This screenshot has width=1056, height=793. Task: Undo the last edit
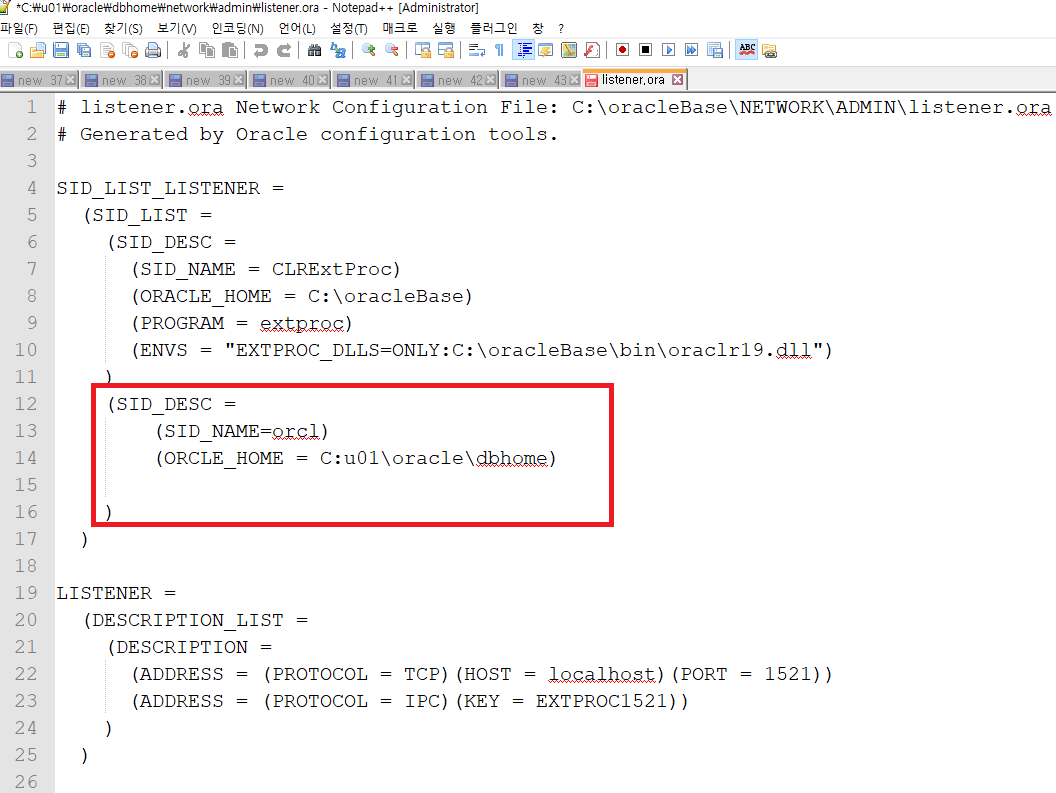click(x=259, y=49)
